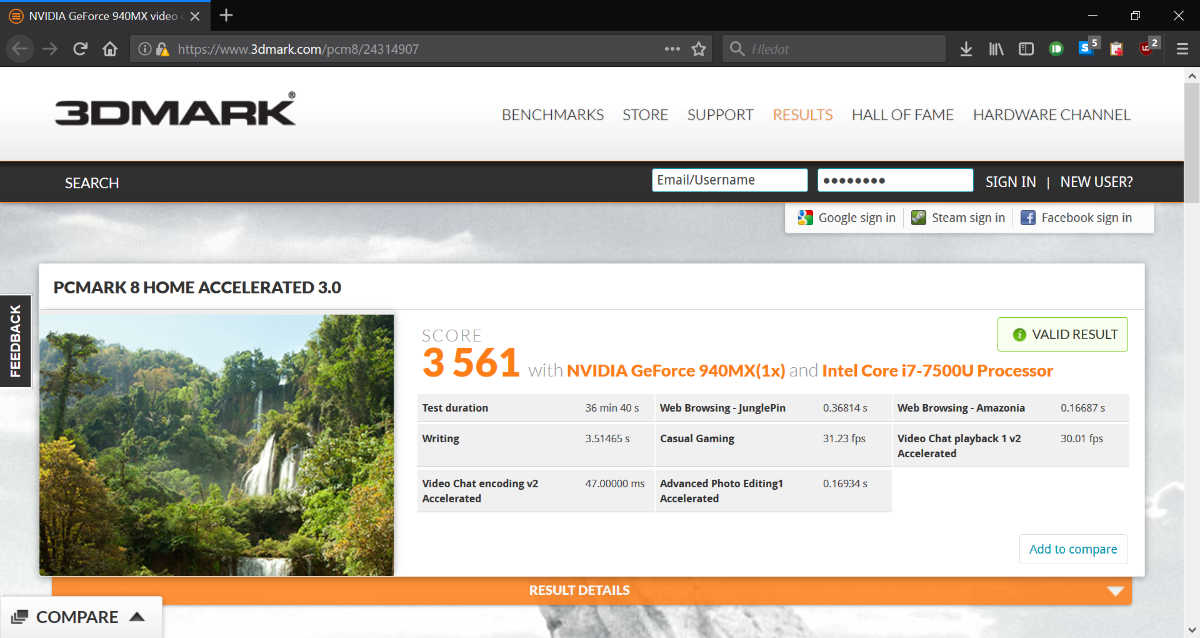Go to Hall of Fame page

pos(902,115)
